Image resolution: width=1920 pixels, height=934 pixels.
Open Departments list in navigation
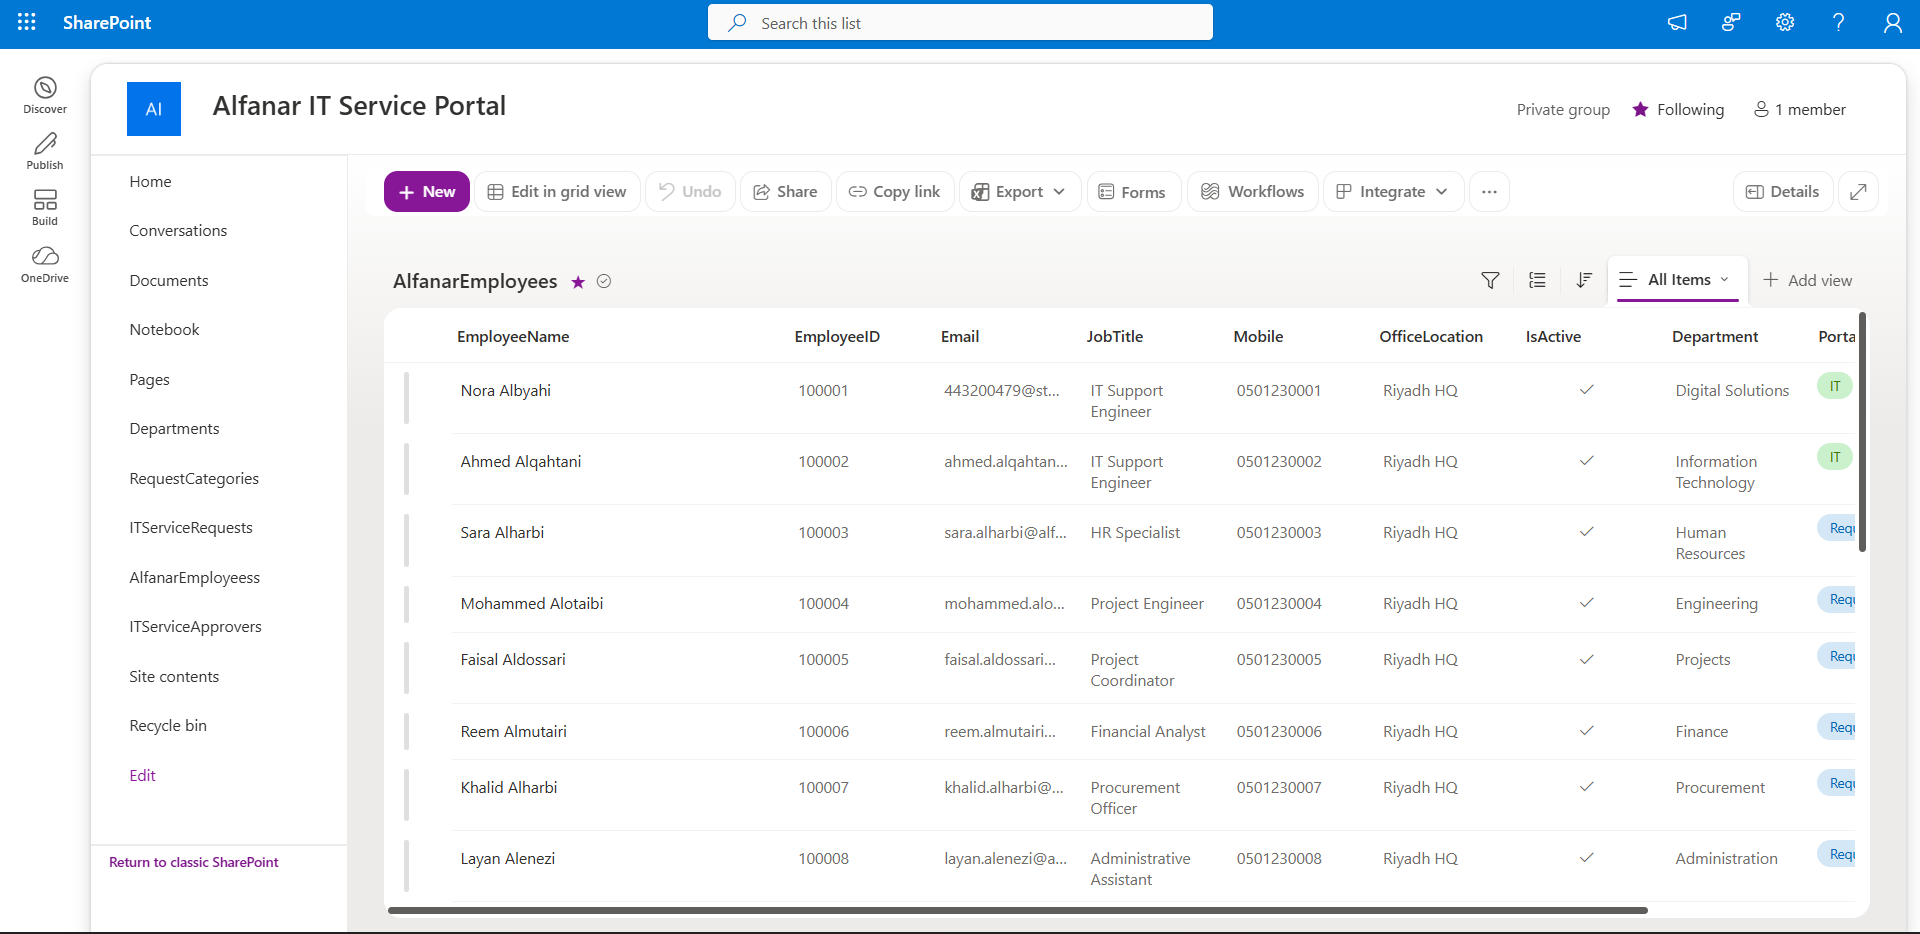[174, 428]
